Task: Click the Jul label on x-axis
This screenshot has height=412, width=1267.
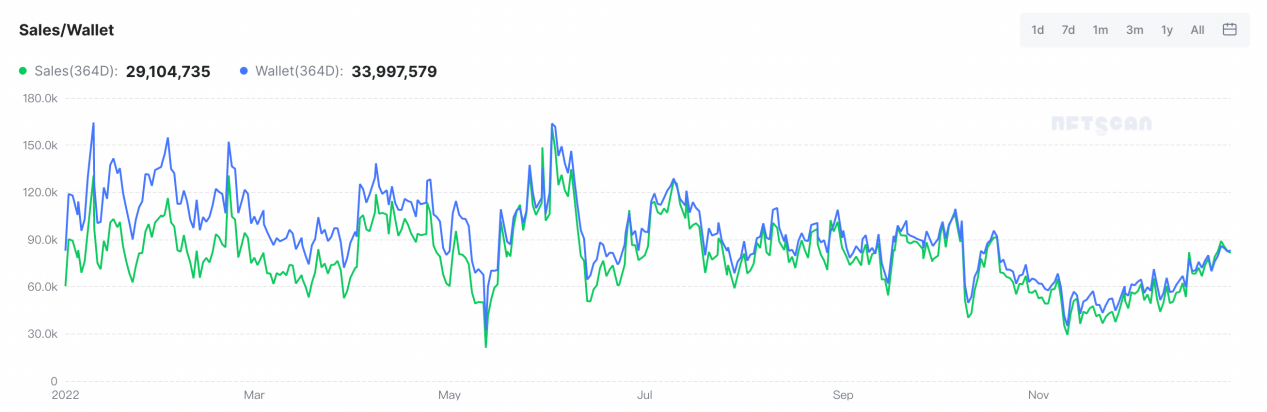Action: click(646, 395)
